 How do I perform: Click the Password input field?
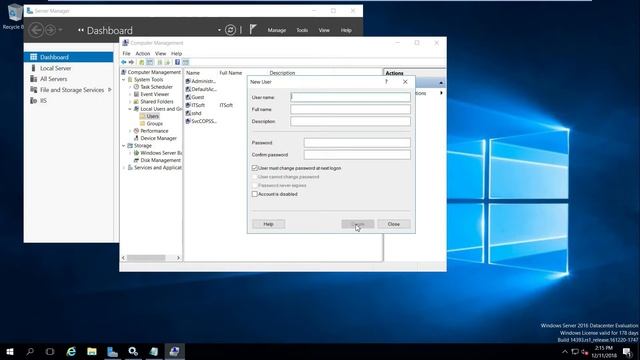click(357, 142)
